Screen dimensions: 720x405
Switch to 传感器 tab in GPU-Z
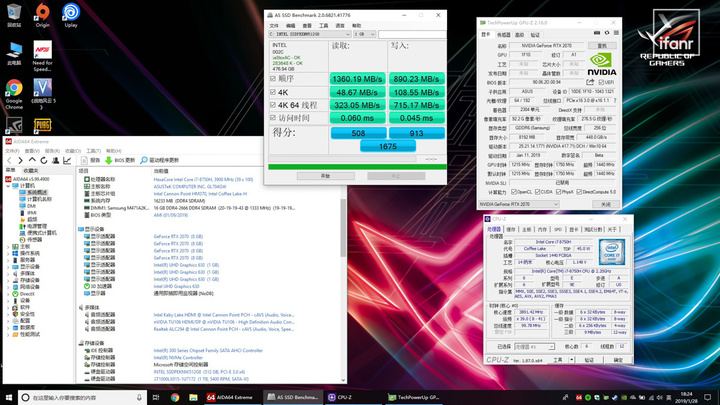504,35
